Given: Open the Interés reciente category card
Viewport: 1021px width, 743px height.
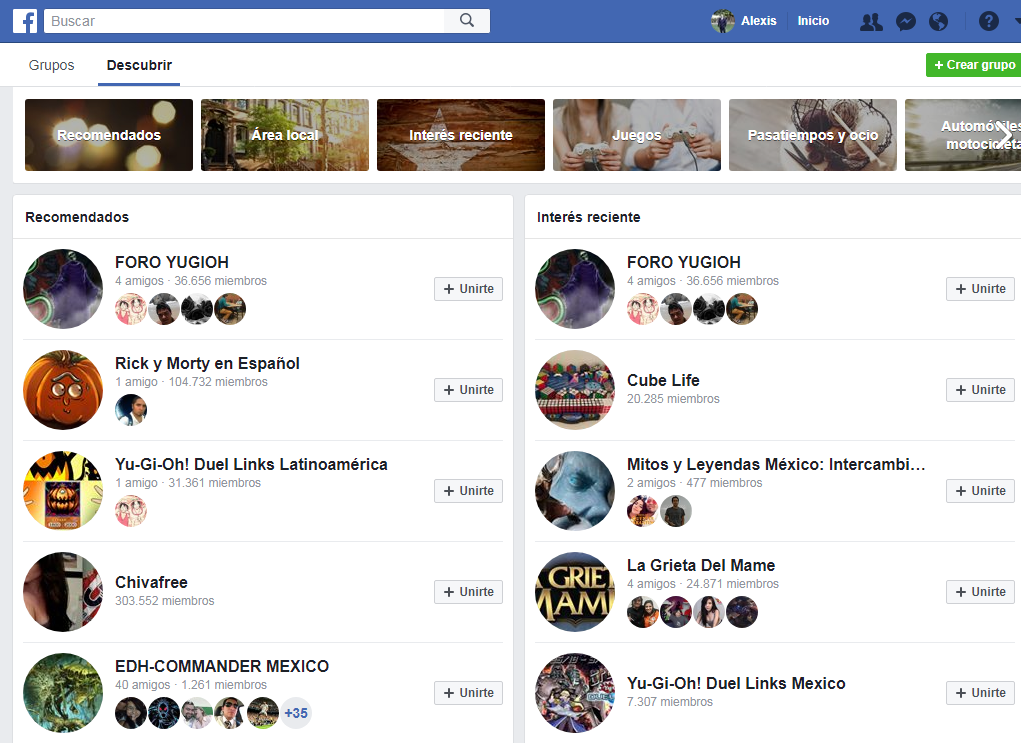Looking at the screenshot, I should coord(460,135).
